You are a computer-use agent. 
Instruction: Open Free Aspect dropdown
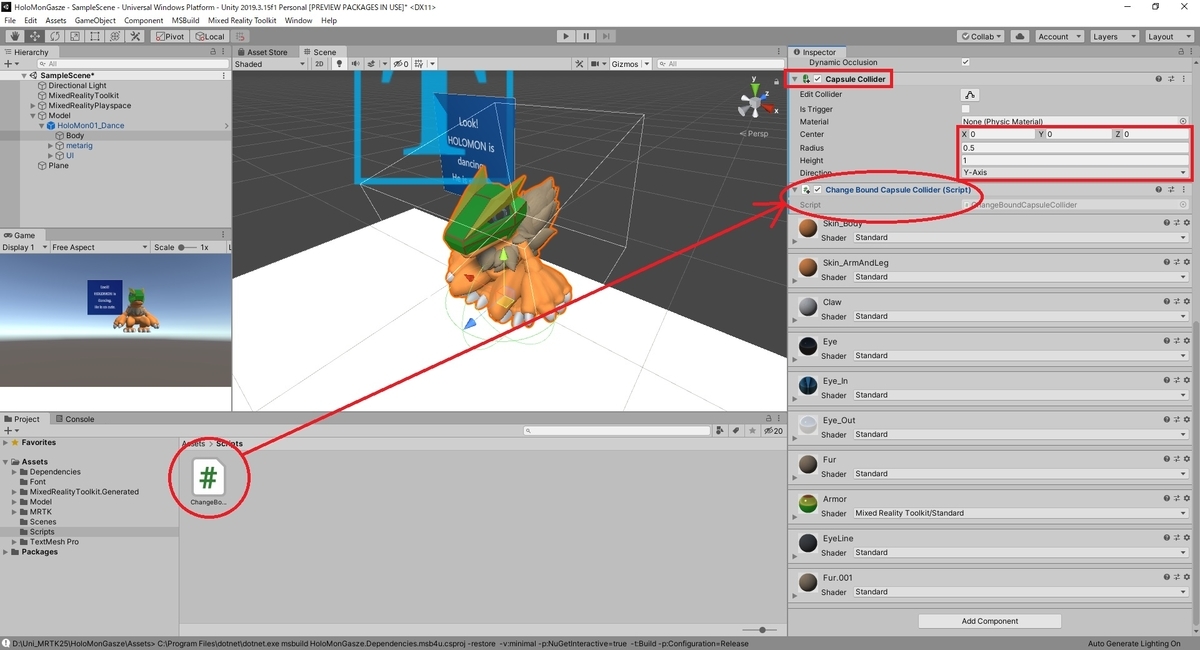[x=98, y=247]
